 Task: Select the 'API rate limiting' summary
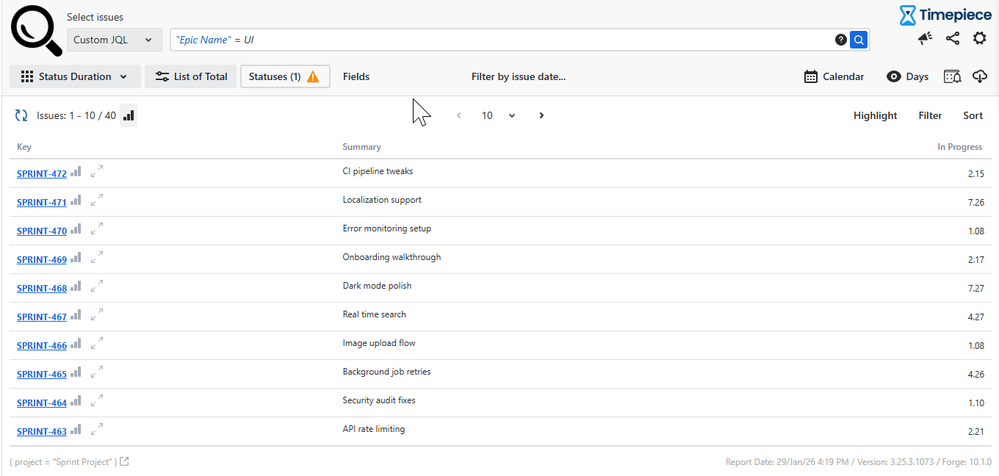[373, 429]
